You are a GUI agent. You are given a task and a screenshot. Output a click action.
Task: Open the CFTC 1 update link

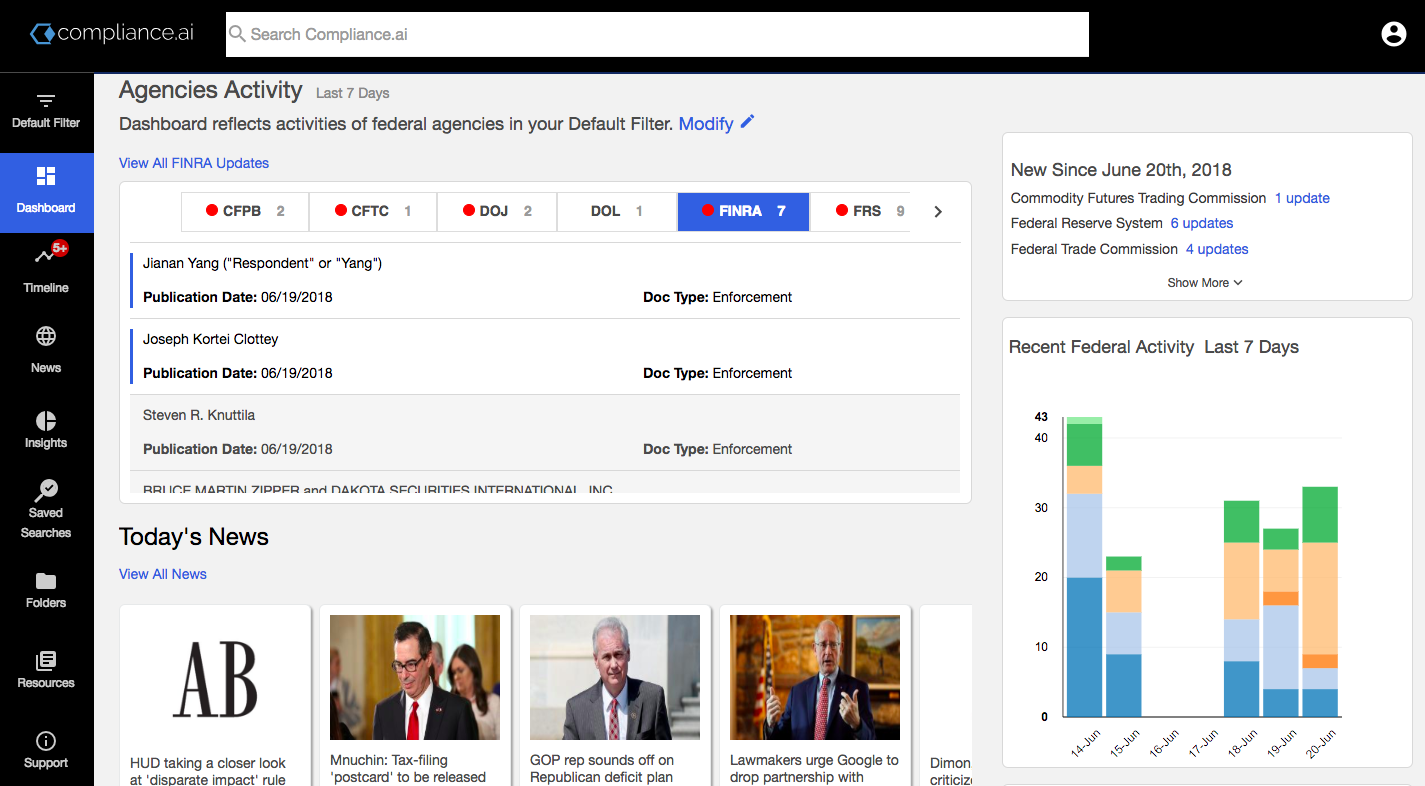[x=1302, y=198]
